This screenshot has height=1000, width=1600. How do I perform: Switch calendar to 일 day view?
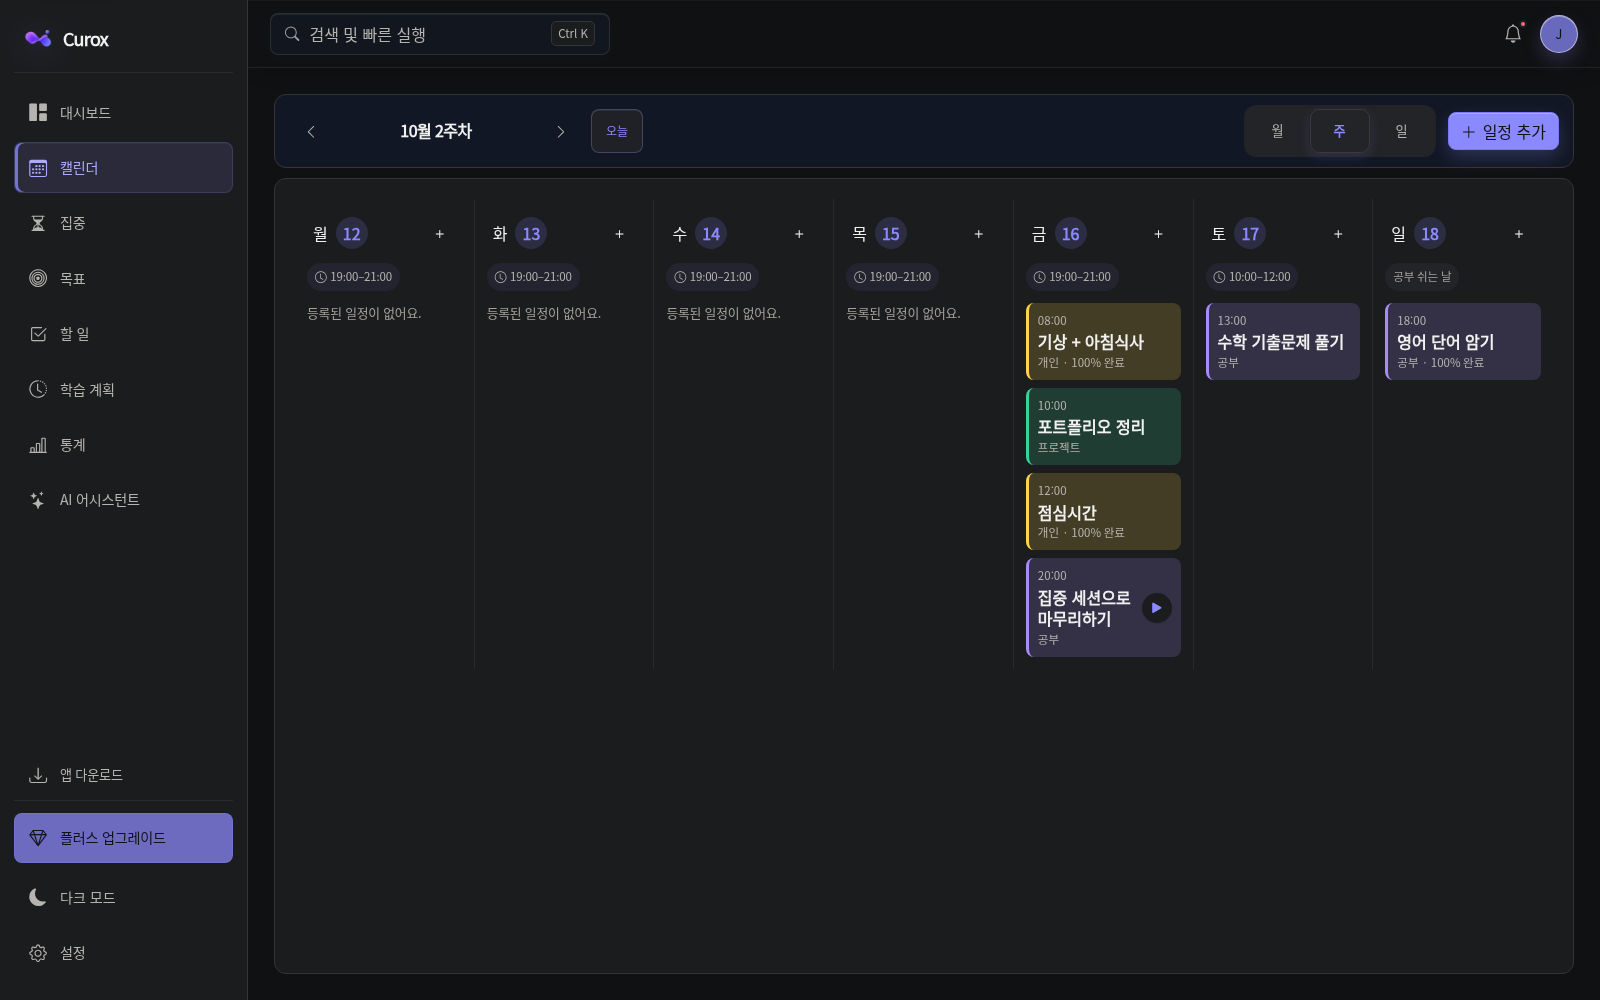pyautogui.click(x=1401, y=131)
